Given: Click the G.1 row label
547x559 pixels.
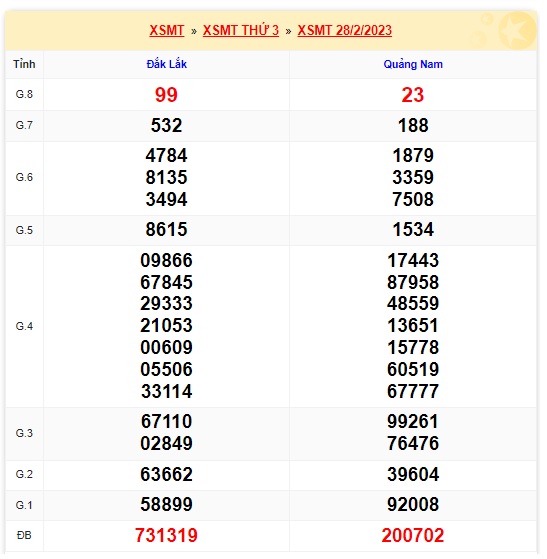Looking at the screenshot, I should tap(24, 505).
